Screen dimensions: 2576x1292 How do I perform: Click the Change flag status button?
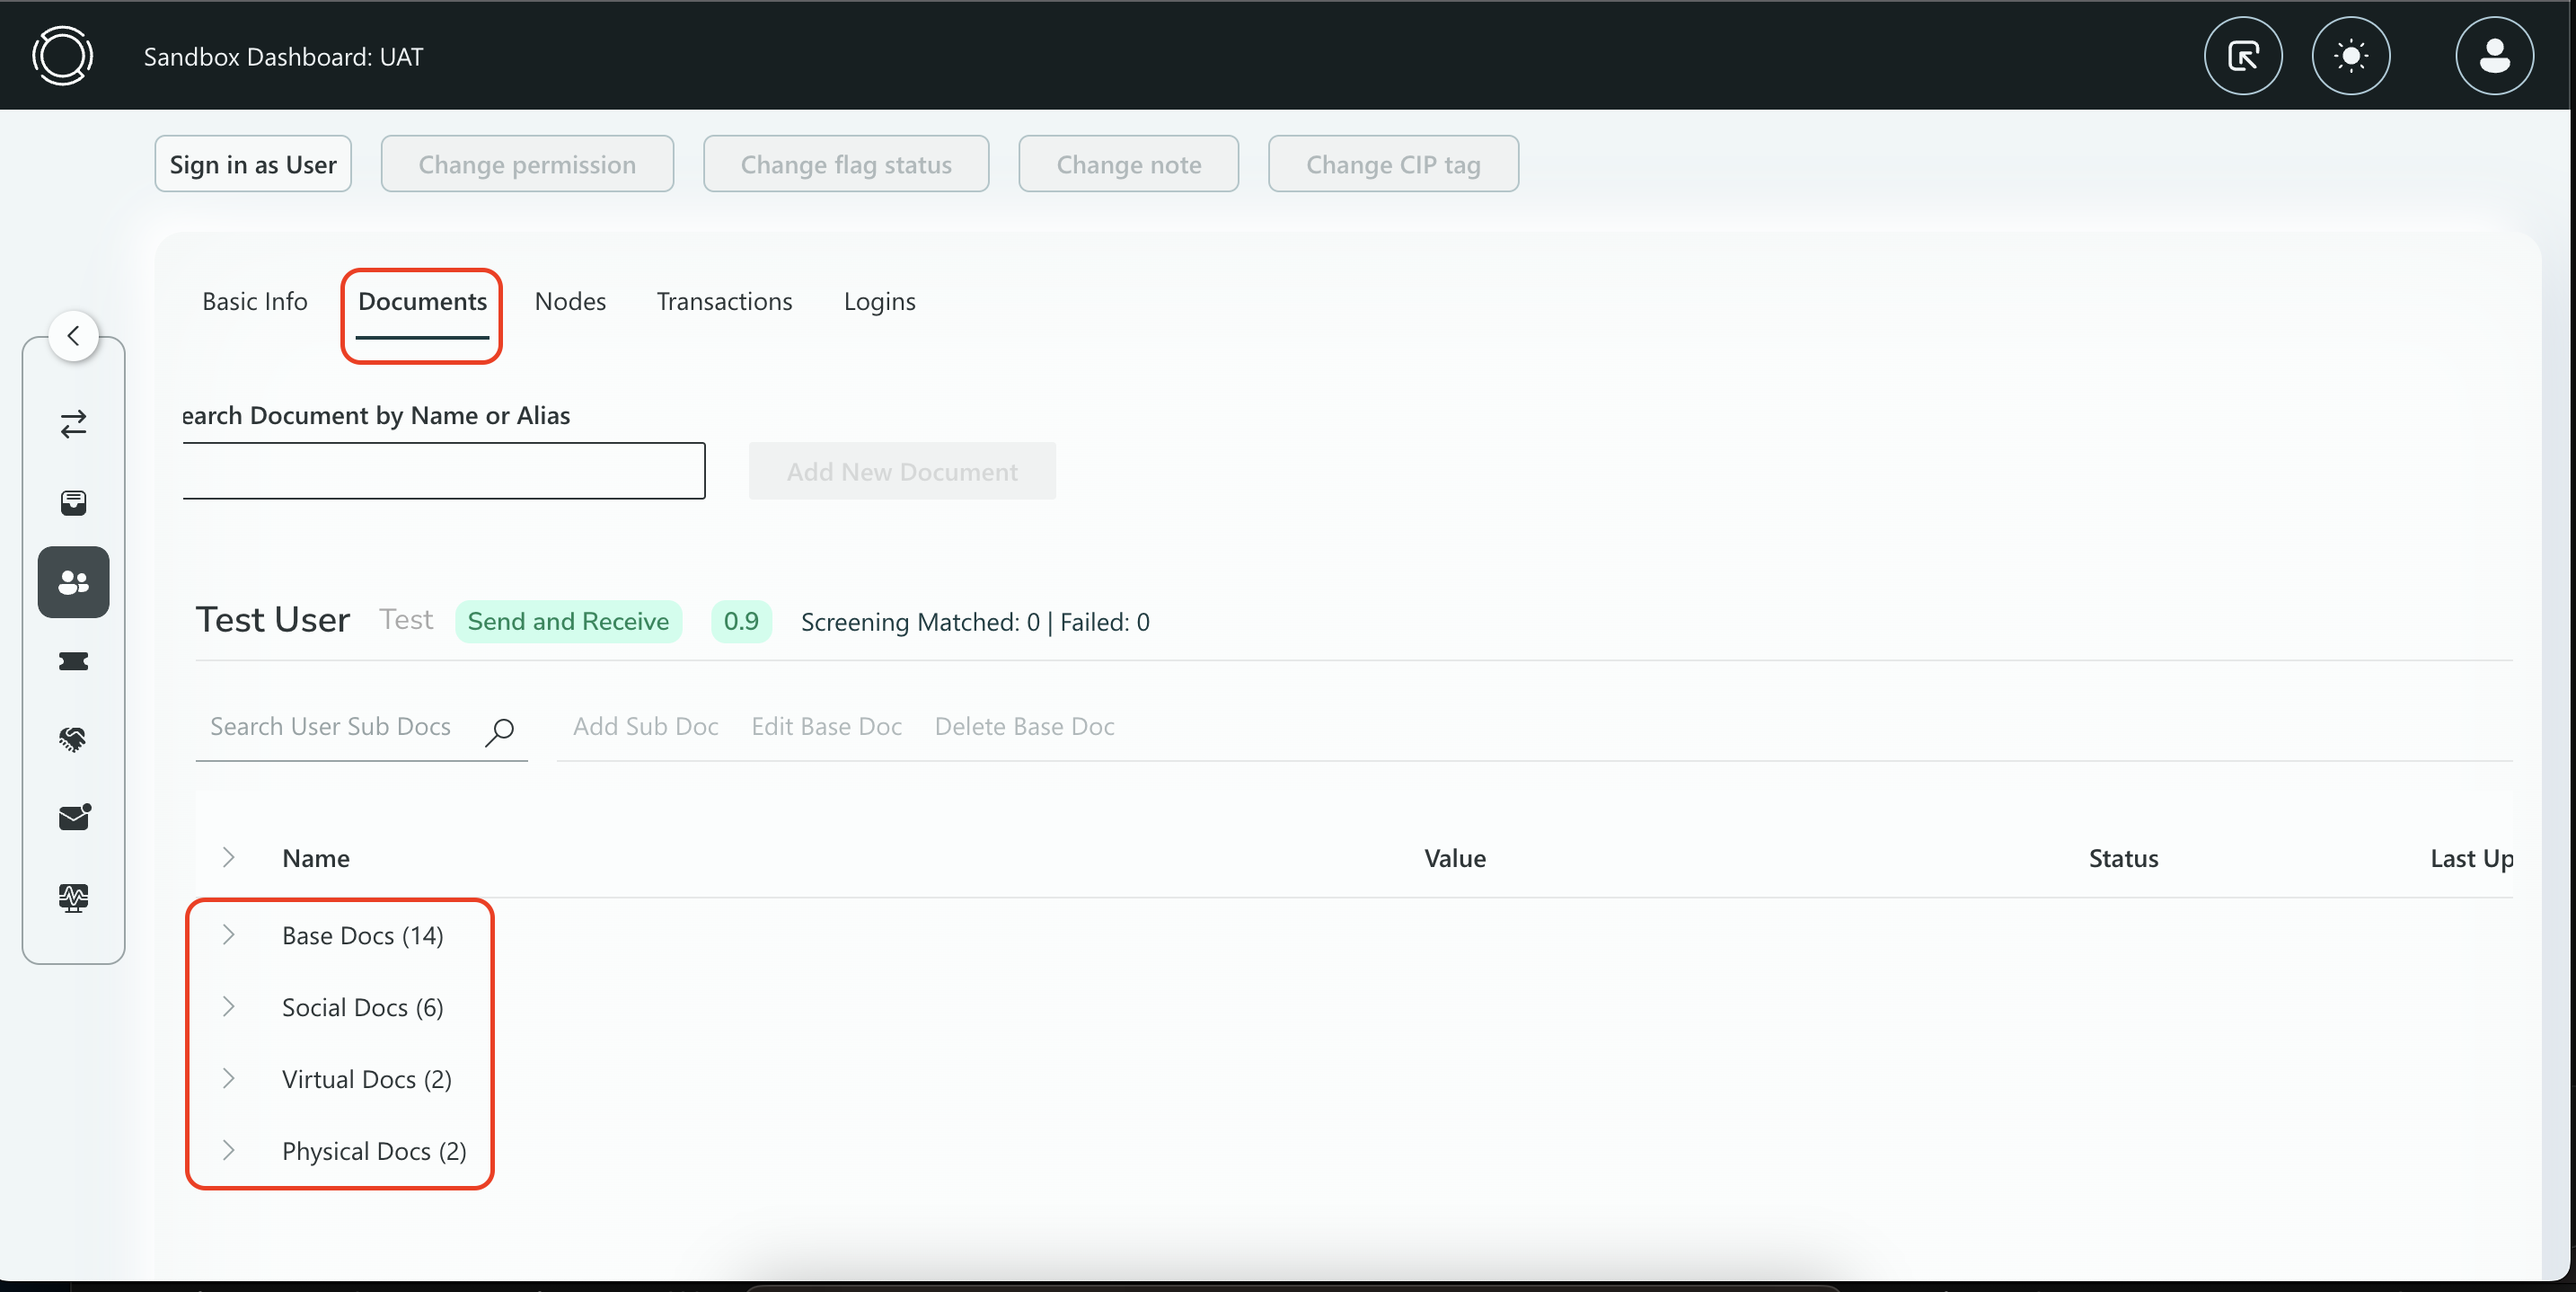click(x=846, y=164)
